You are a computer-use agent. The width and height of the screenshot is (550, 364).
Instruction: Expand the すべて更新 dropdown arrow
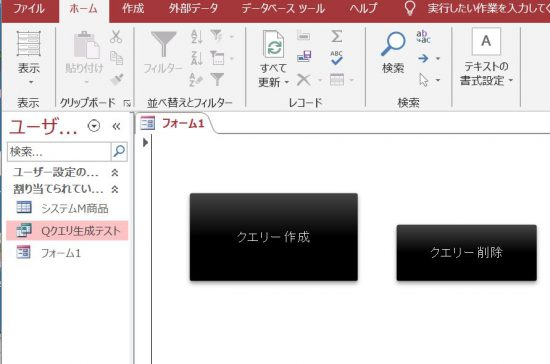(287, 82)
